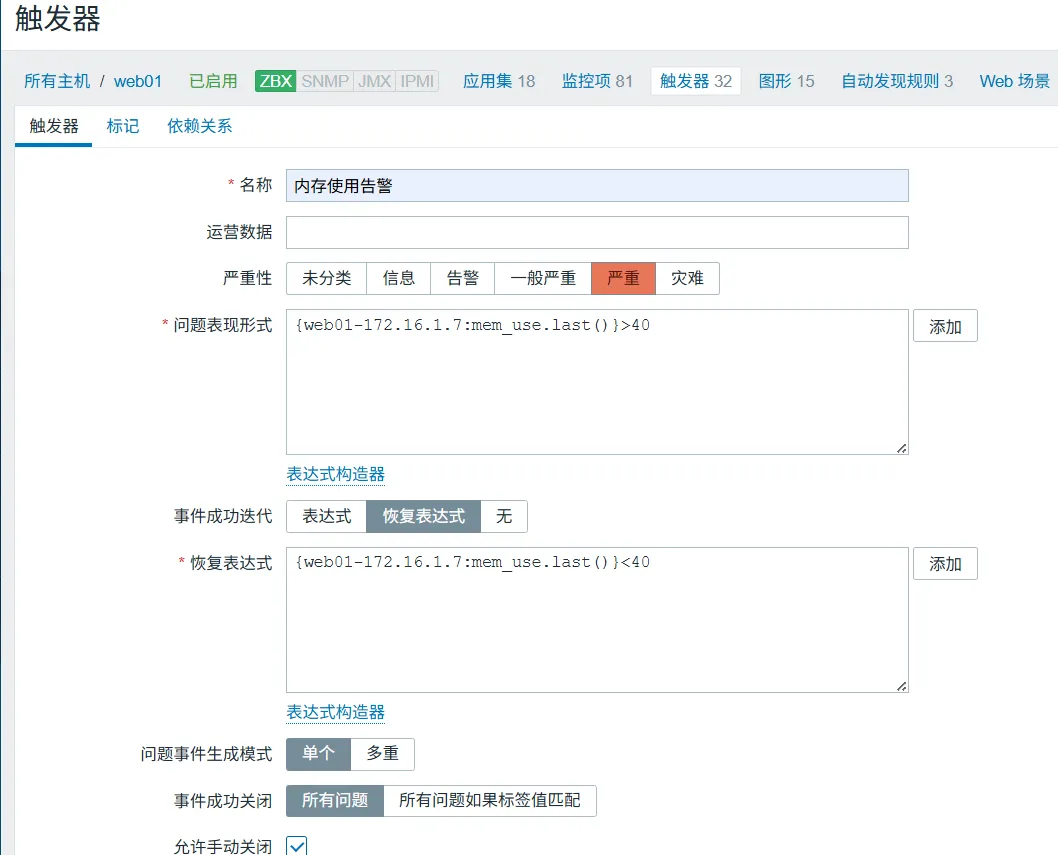Click 添加 button beside 恢复表达式
Screen dimensions: 1058x855
coord(945,564)
